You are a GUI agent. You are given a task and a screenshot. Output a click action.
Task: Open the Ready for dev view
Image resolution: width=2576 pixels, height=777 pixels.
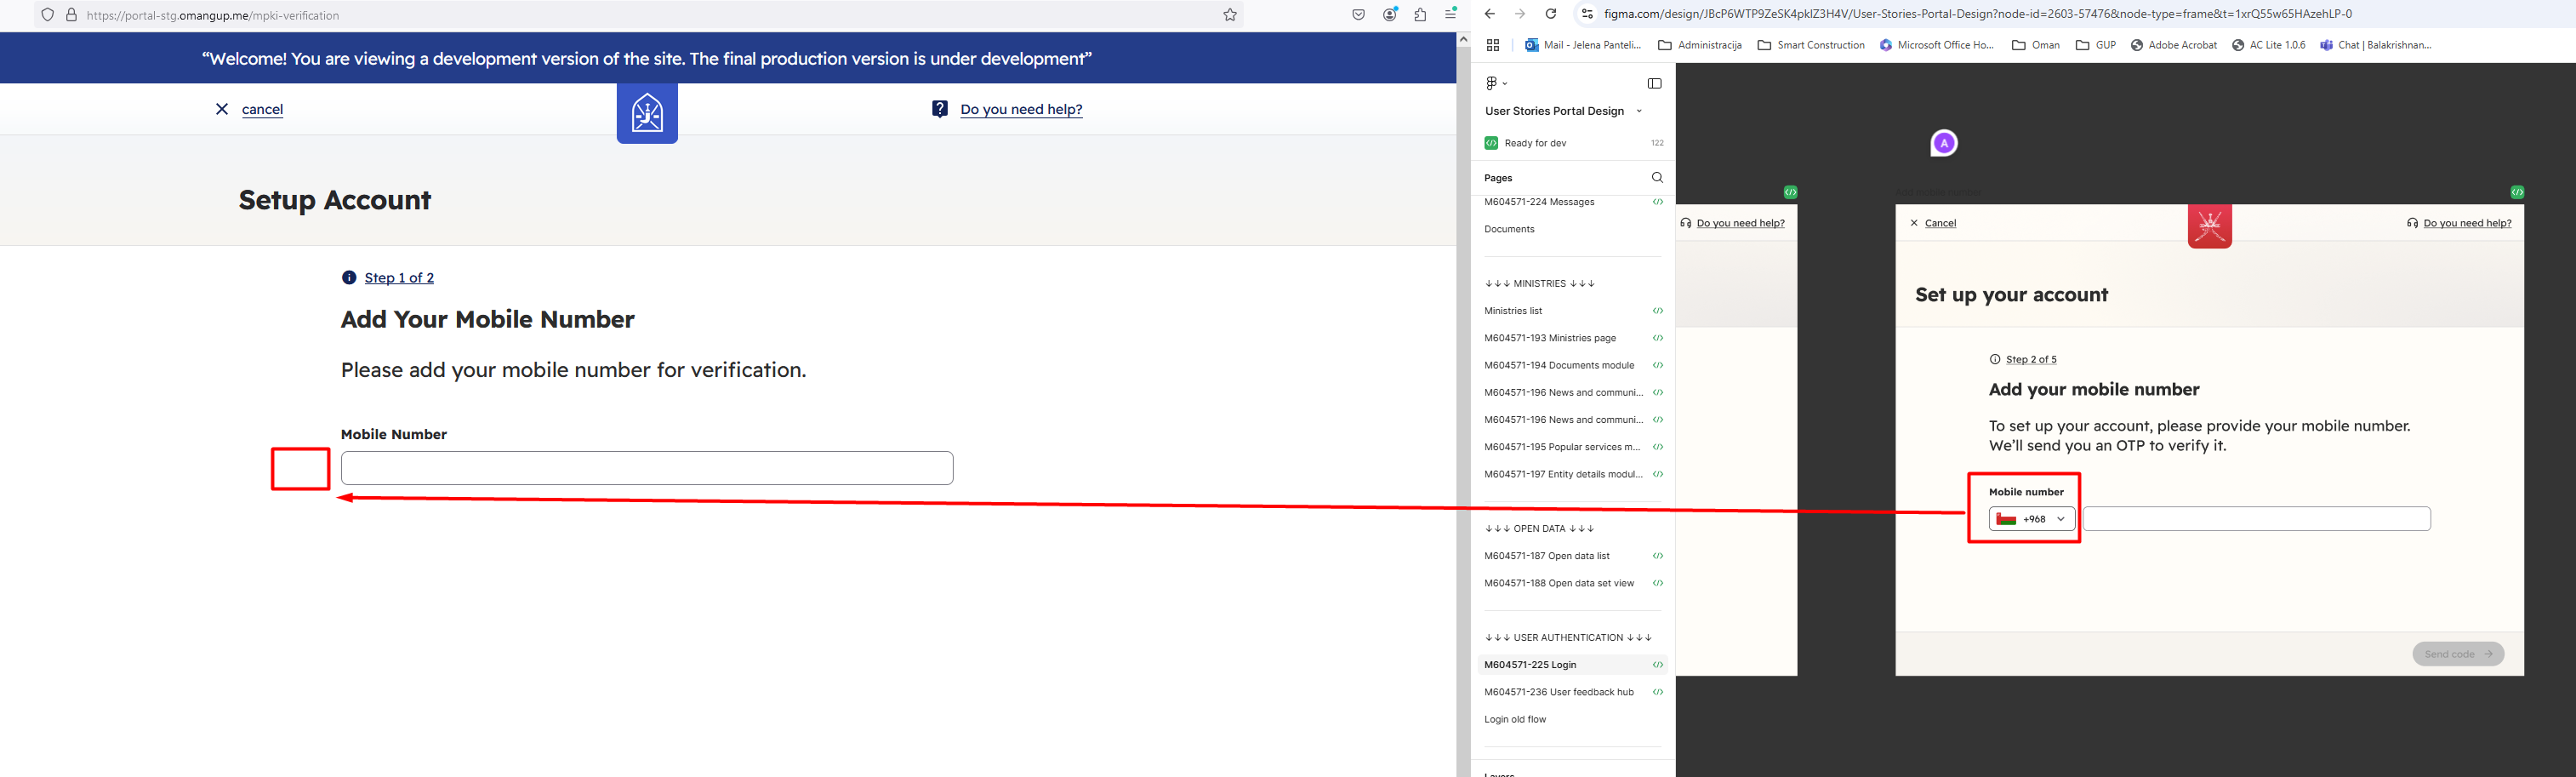point(1534,143)
